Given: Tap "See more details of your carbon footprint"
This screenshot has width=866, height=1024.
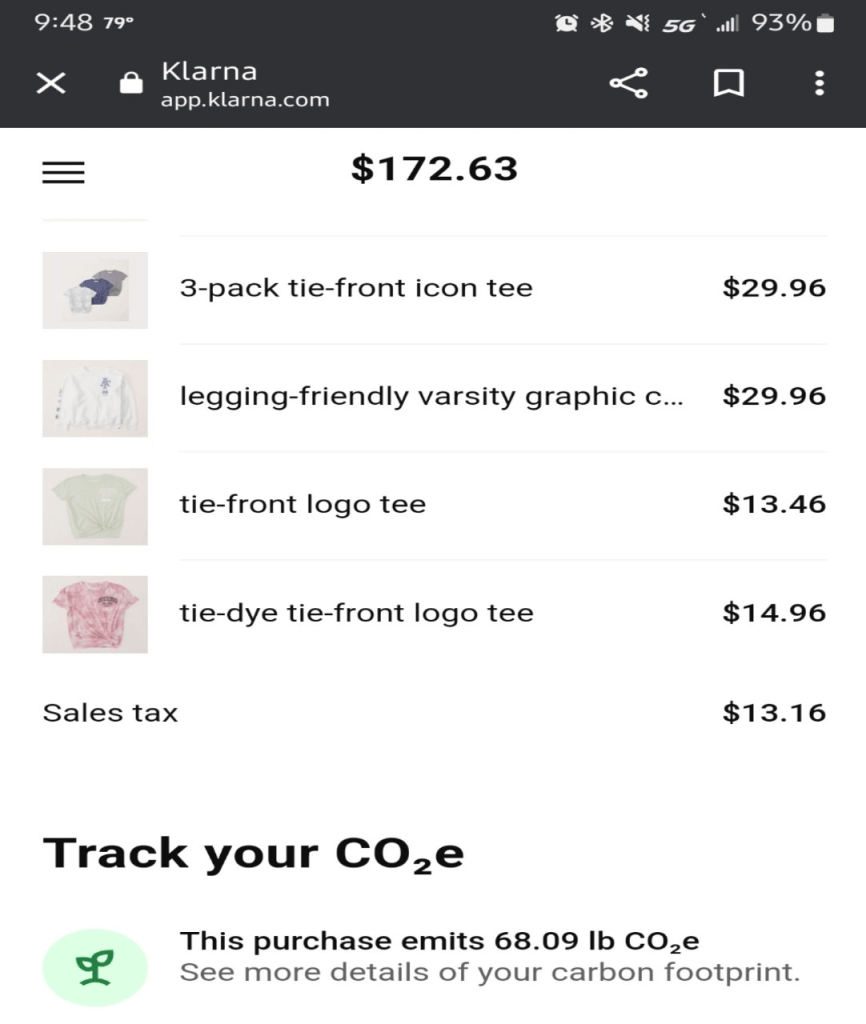Looking at the screenshot, I should (x=490, y=972).
